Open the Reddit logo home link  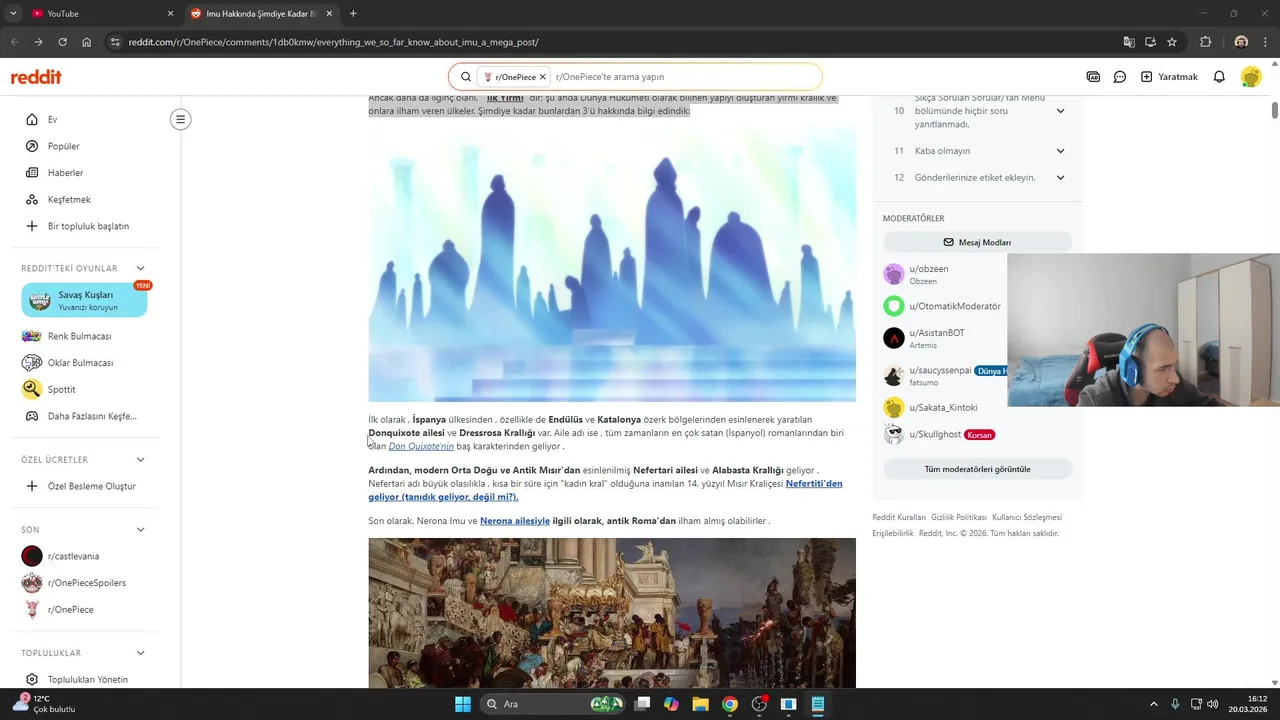point(36,77)
